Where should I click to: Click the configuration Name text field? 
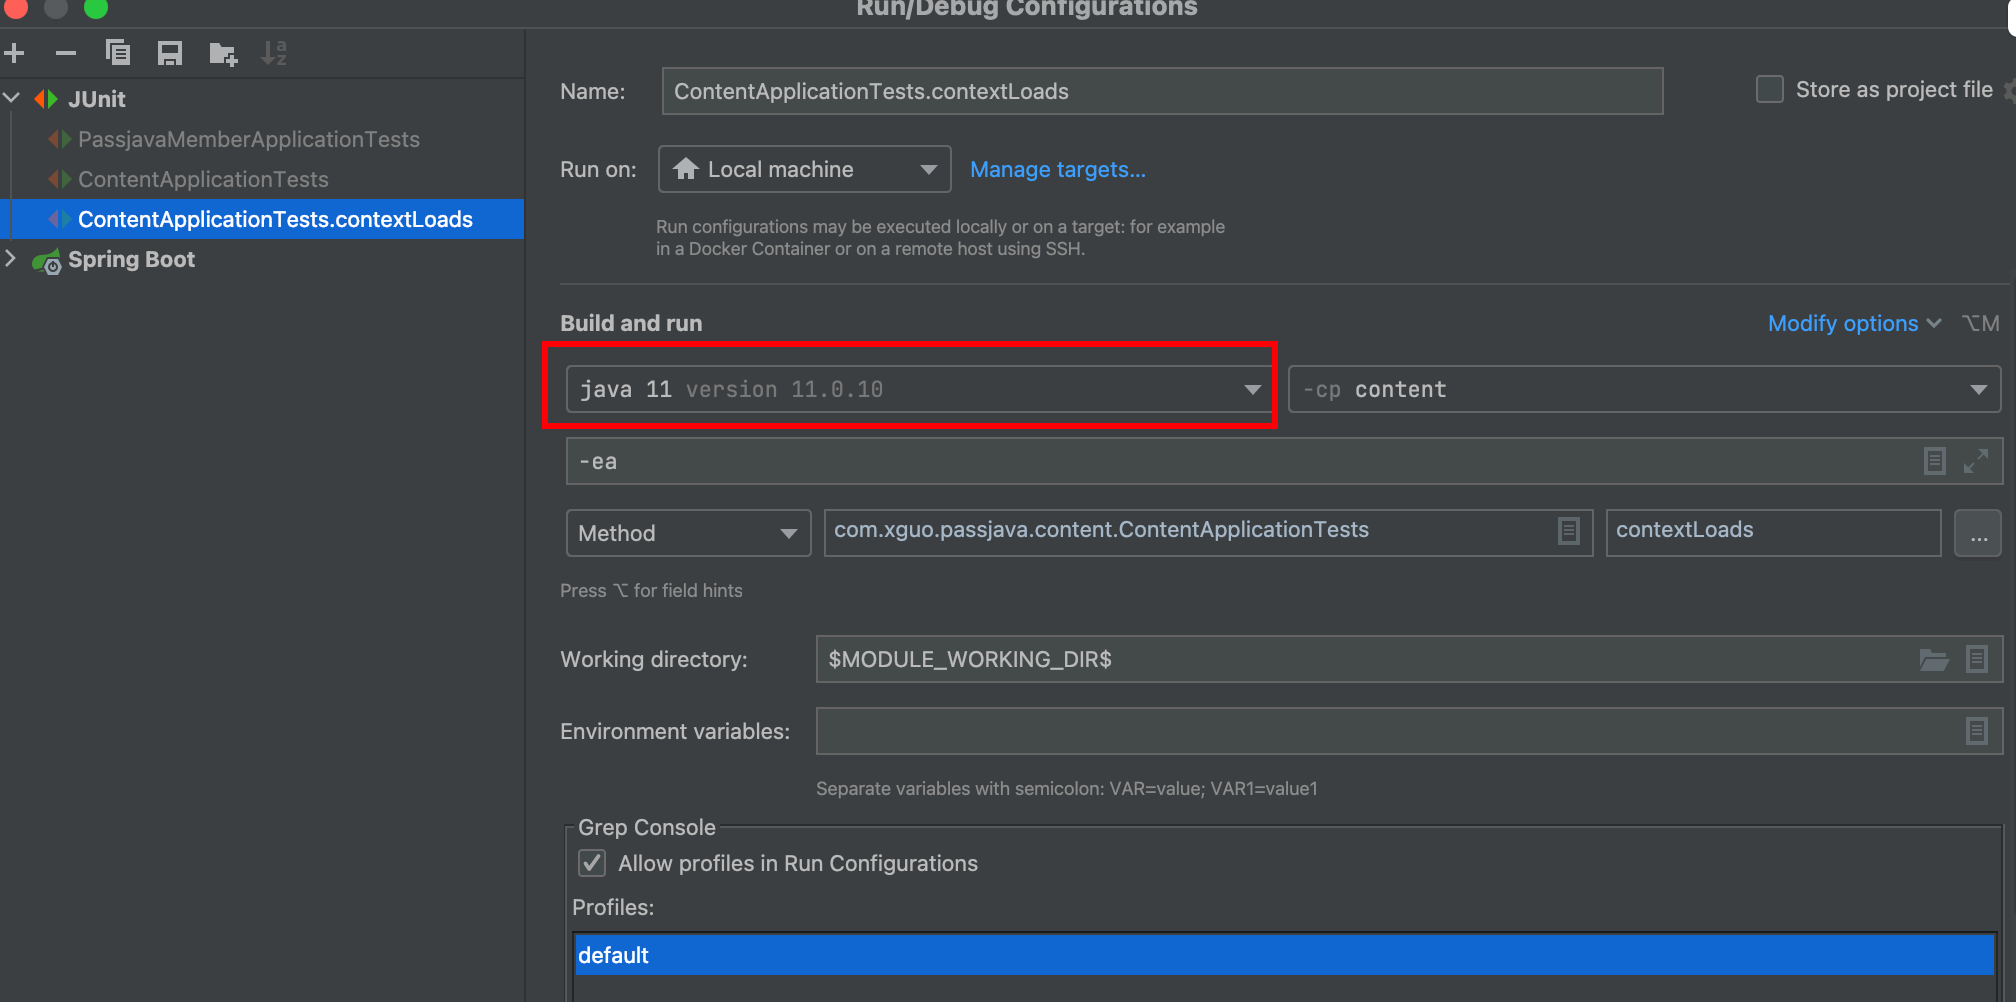click(x=1161, y=91)
